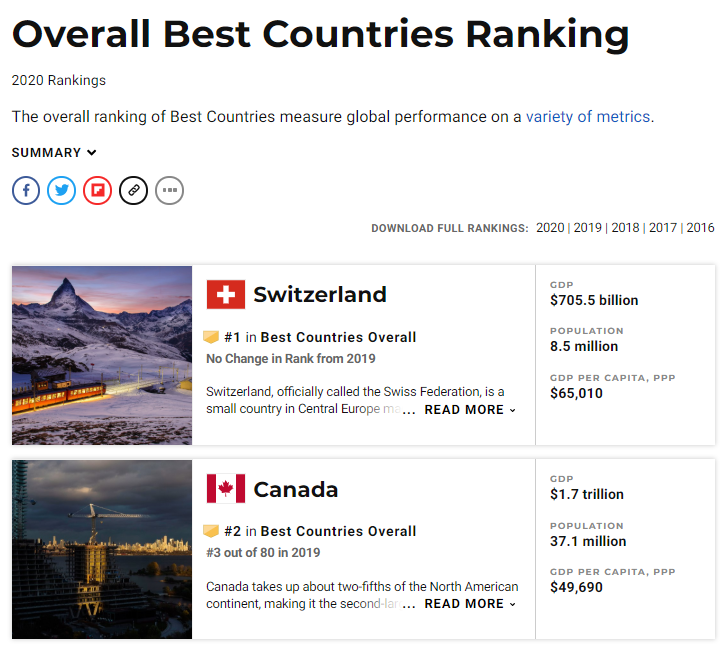Download the 2020 full rankings
Image resolution: width=724 pixels, height=647 pixels.
(x=550, y=228)
